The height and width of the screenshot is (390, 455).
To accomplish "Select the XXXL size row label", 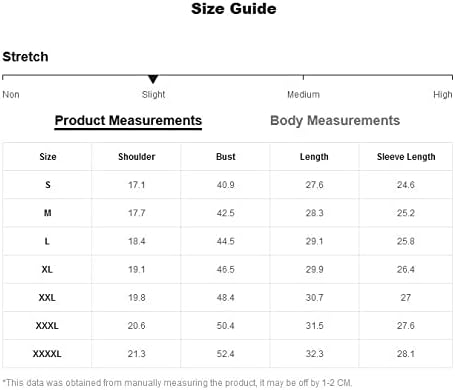I will tap(47, 326).
